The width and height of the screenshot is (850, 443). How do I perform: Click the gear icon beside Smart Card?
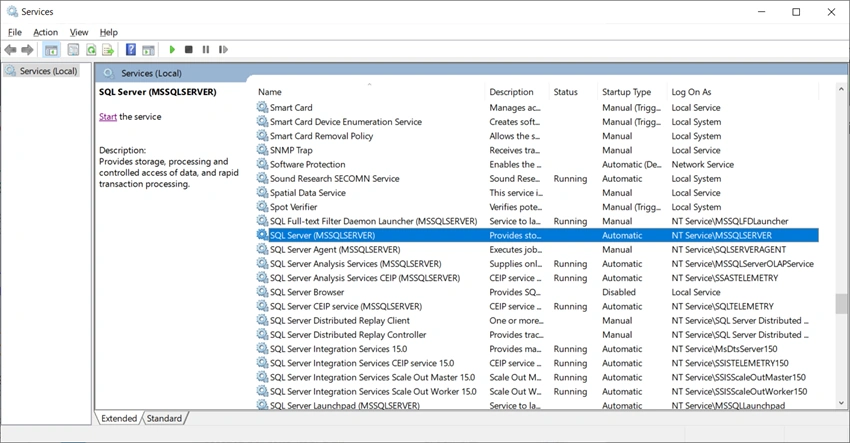click(262, 107)
